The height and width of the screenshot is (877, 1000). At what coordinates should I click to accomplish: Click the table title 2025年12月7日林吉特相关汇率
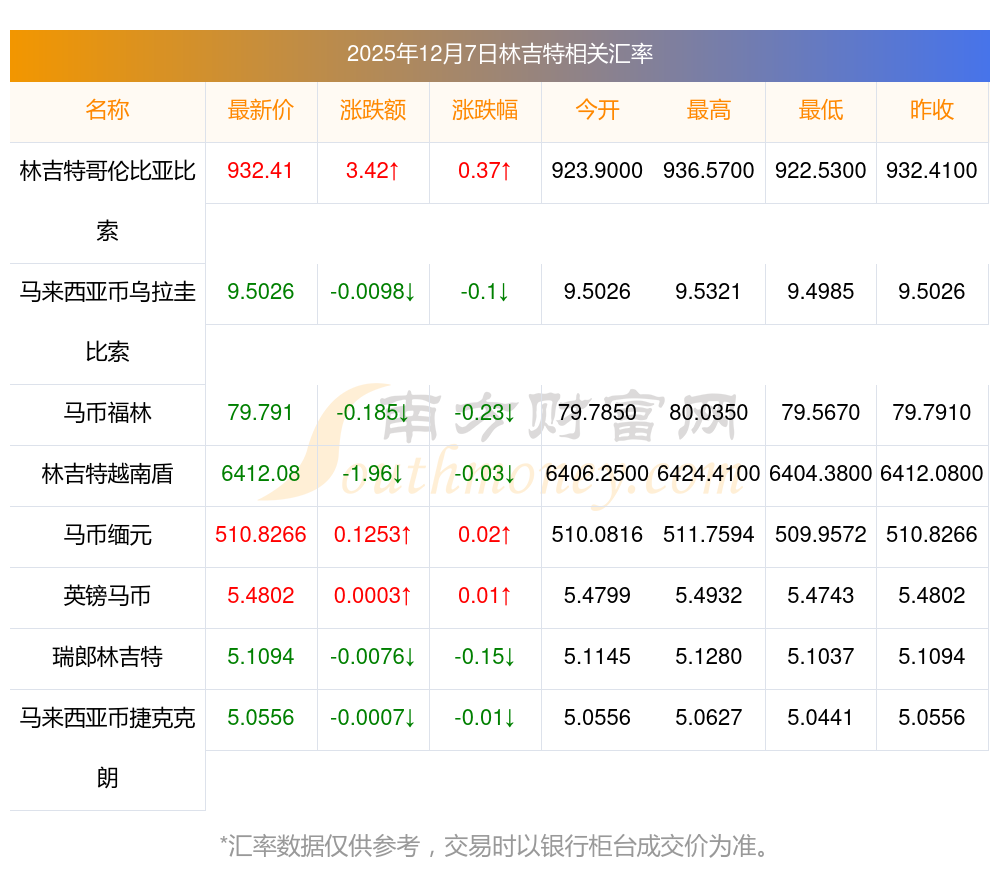[x=499, y=54]
